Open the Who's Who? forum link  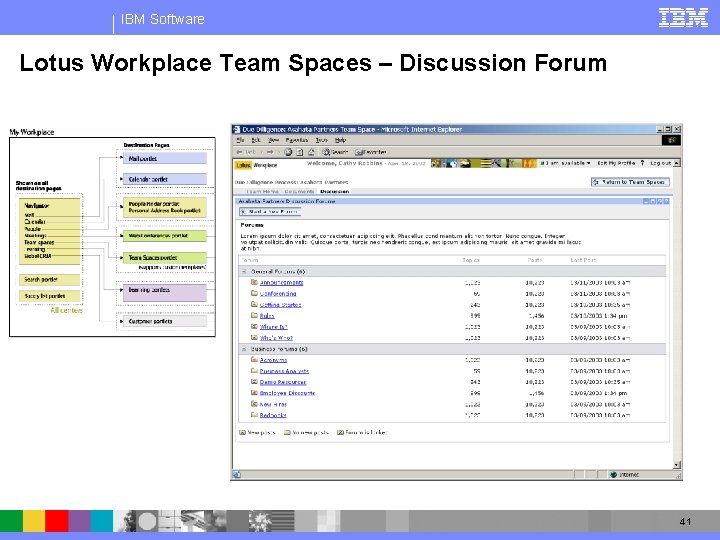pyautogui.click(x=276, y=338)
